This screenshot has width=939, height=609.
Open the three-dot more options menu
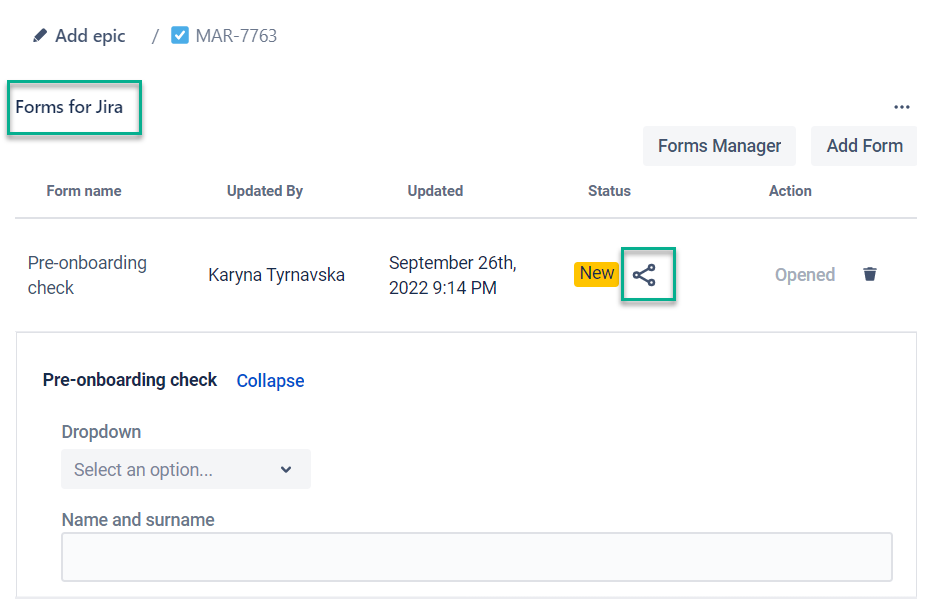[901, 107]
